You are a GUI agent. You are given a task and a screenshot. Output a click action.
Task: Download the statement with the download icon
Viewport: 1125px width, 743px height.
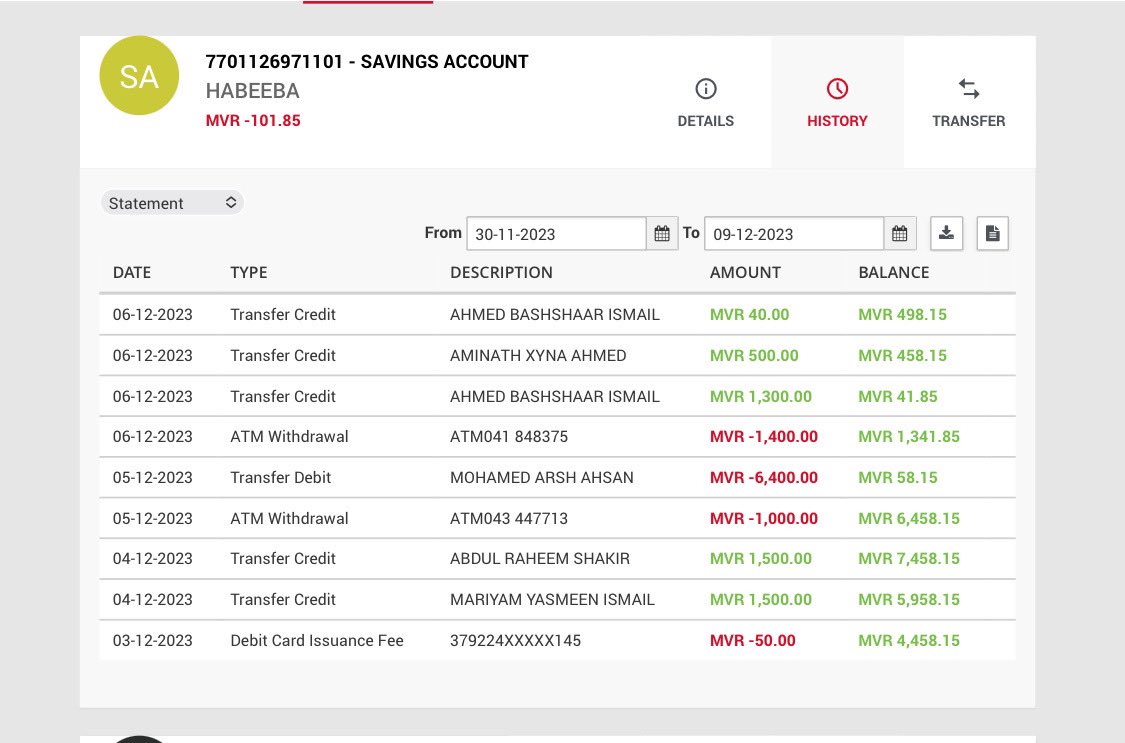click(946, 233)
